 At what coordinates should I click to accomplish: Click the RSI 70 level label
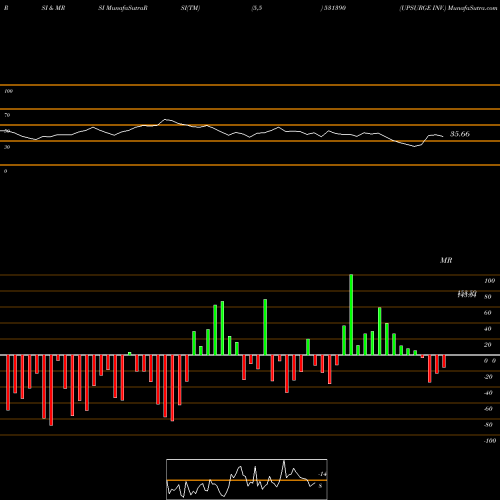7,115
